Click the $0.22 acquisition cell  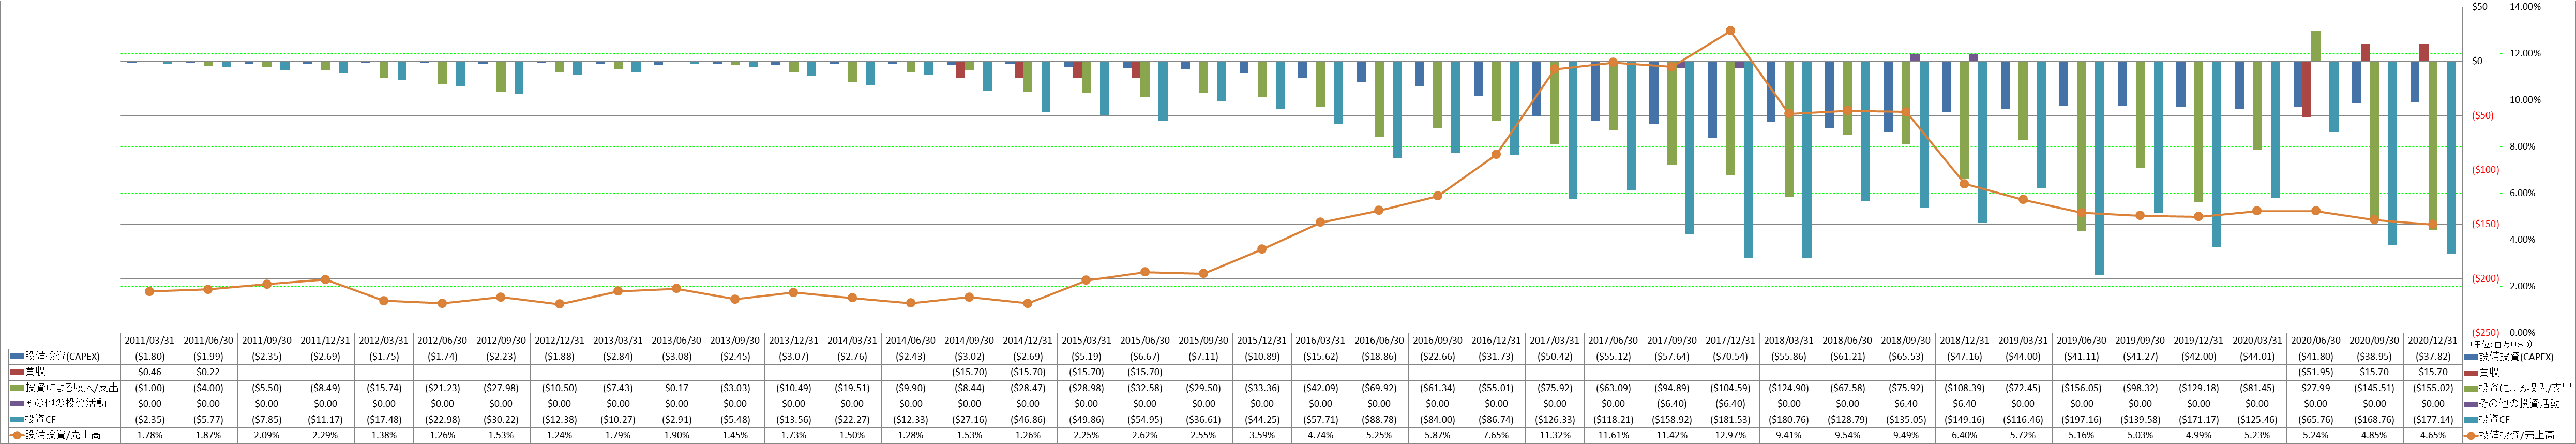point(208,372)
